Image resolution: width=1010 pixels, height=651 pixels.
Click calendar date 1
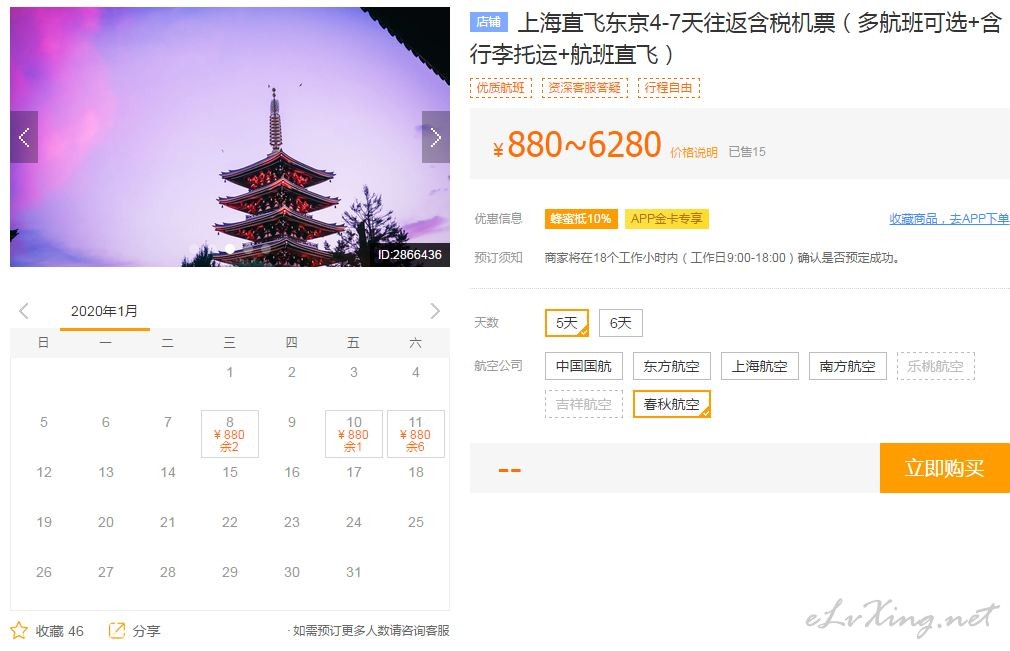(230, 372)
